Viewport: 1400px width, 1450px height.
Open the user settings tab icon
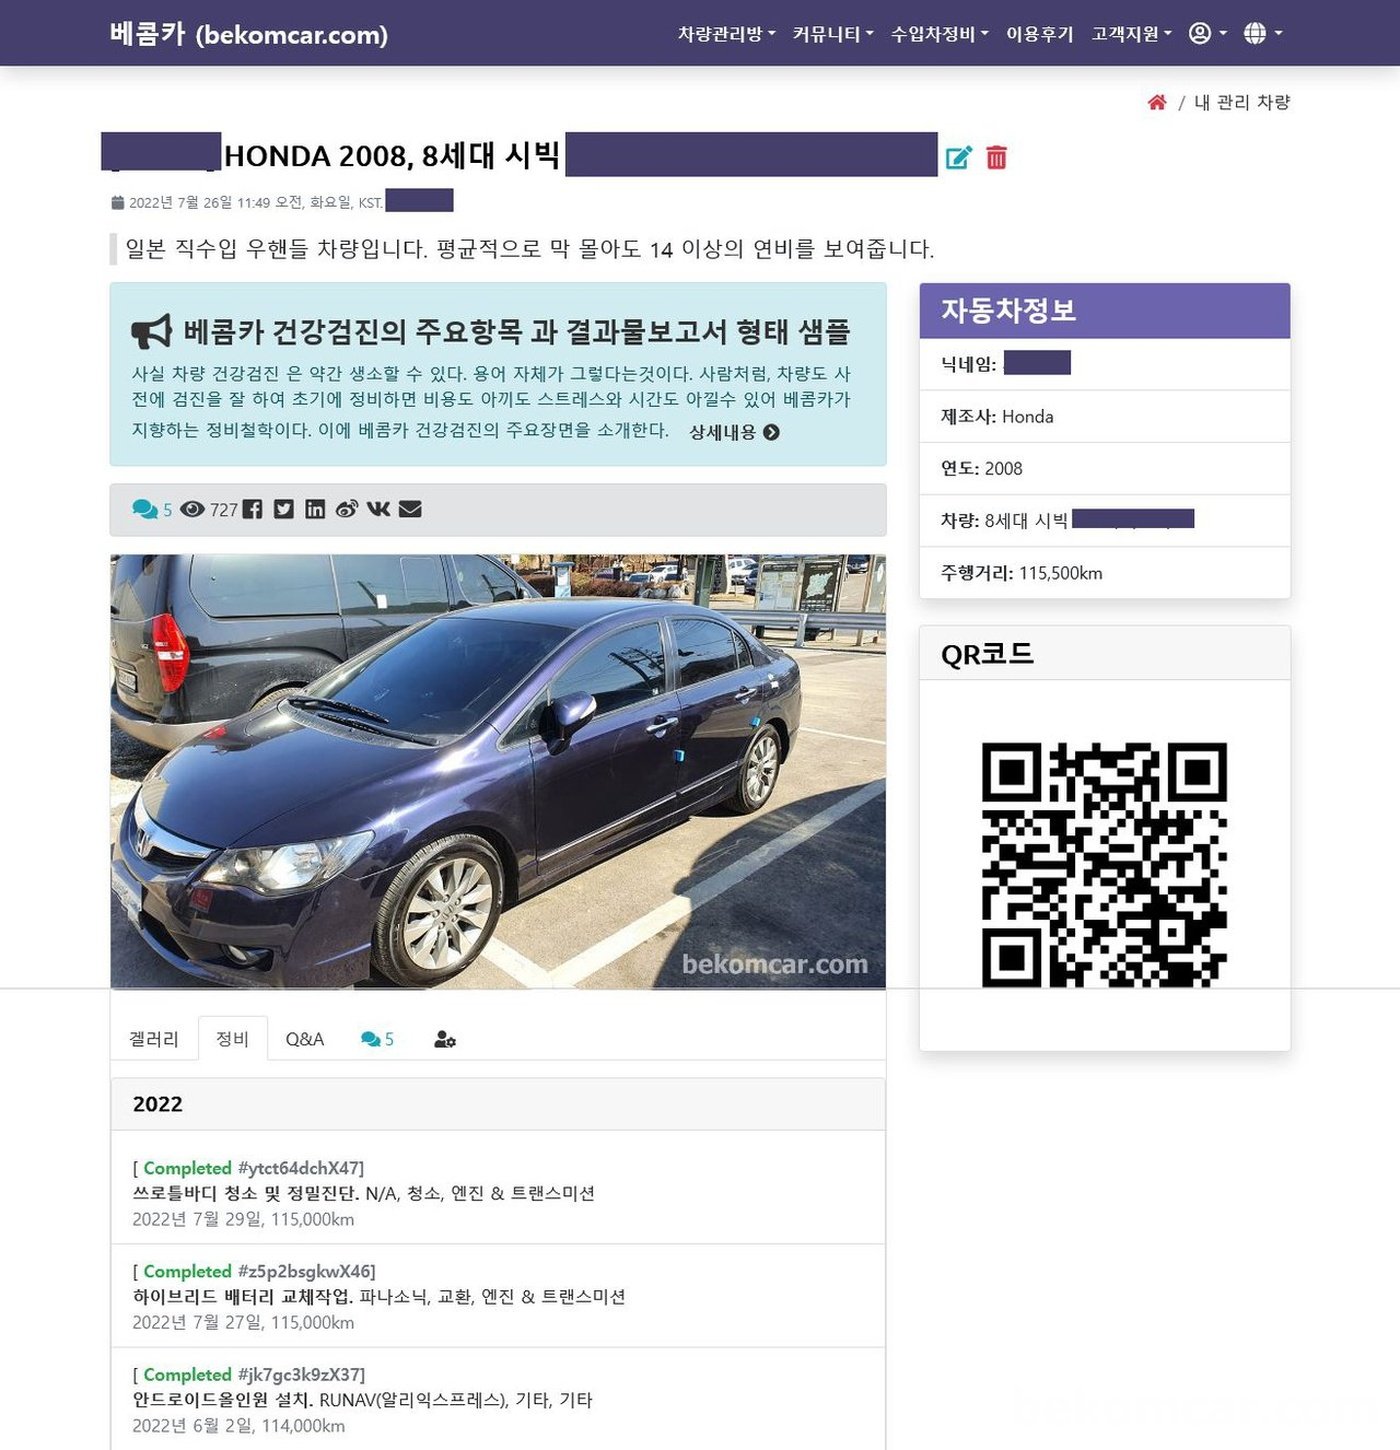tap(445, 1040)
